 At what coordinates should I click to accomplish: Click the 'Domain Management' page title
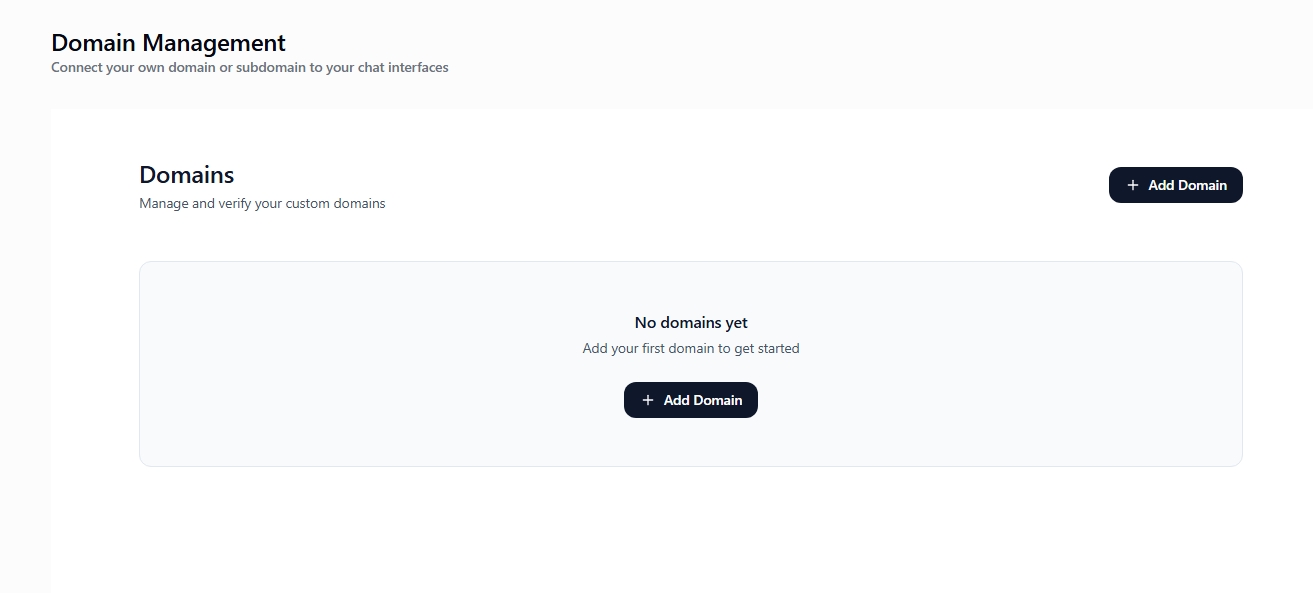[168, 43]
